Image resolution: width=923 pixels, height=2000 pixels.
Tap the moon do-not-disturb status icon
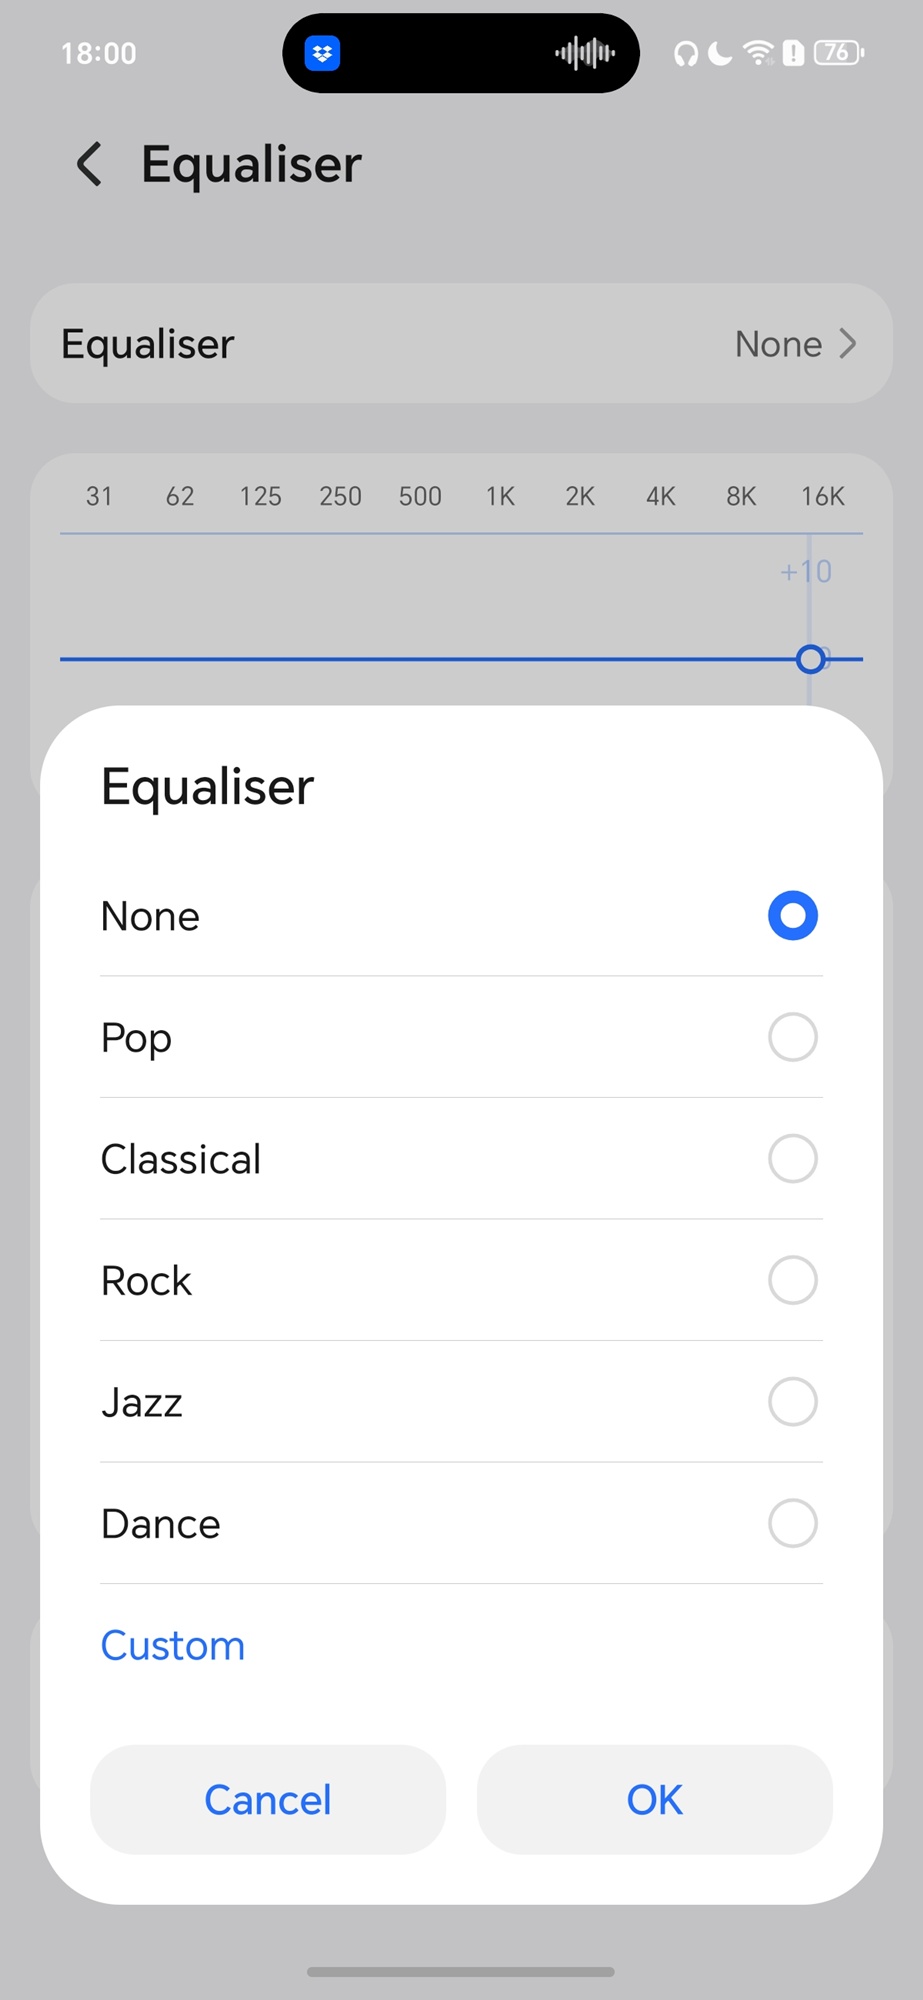point(719,53)
